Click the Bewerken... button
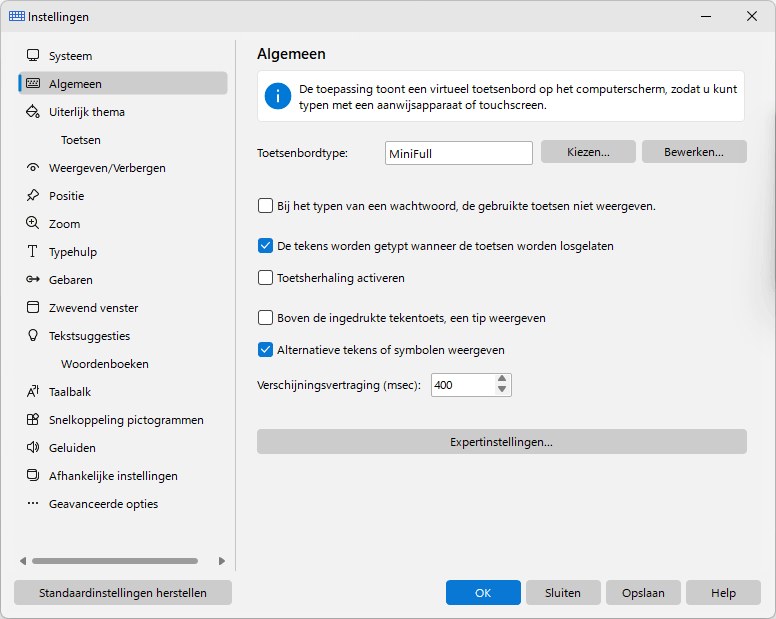This screenshot has width=776, height=619. tap(694, 151)
